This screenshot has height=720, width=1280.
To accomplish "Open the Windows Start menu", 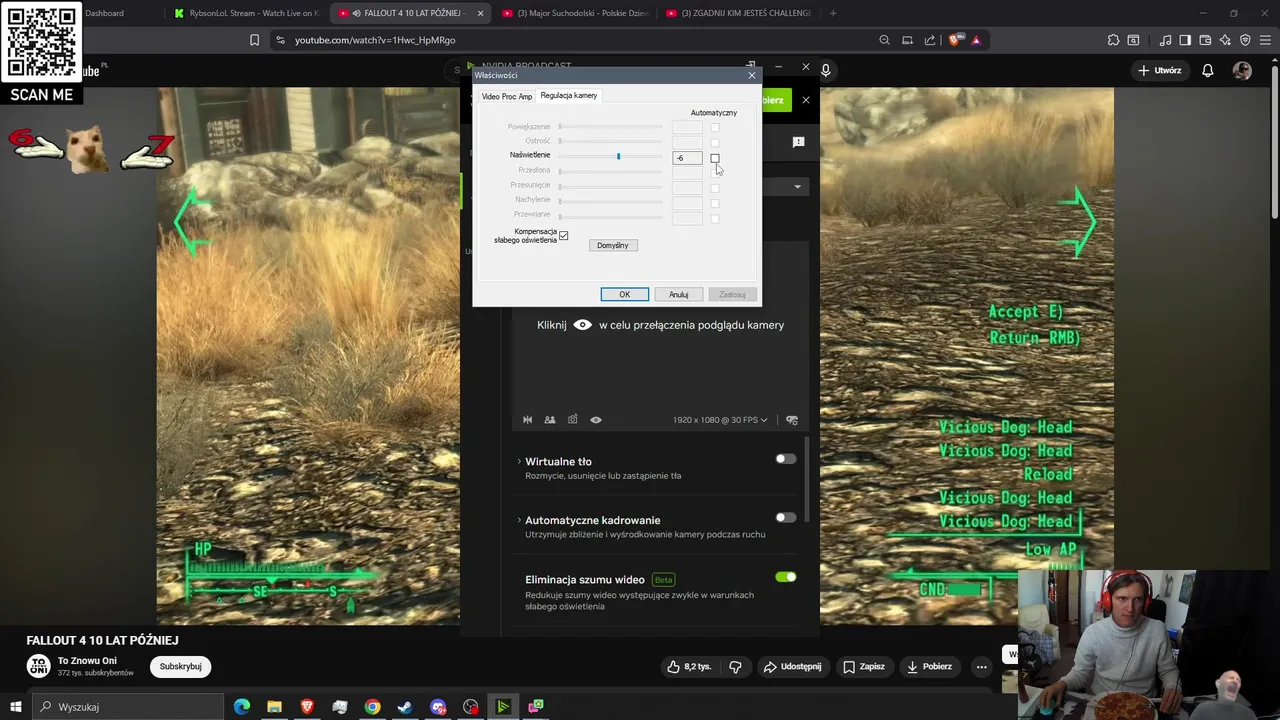I will tap(15, 707).
